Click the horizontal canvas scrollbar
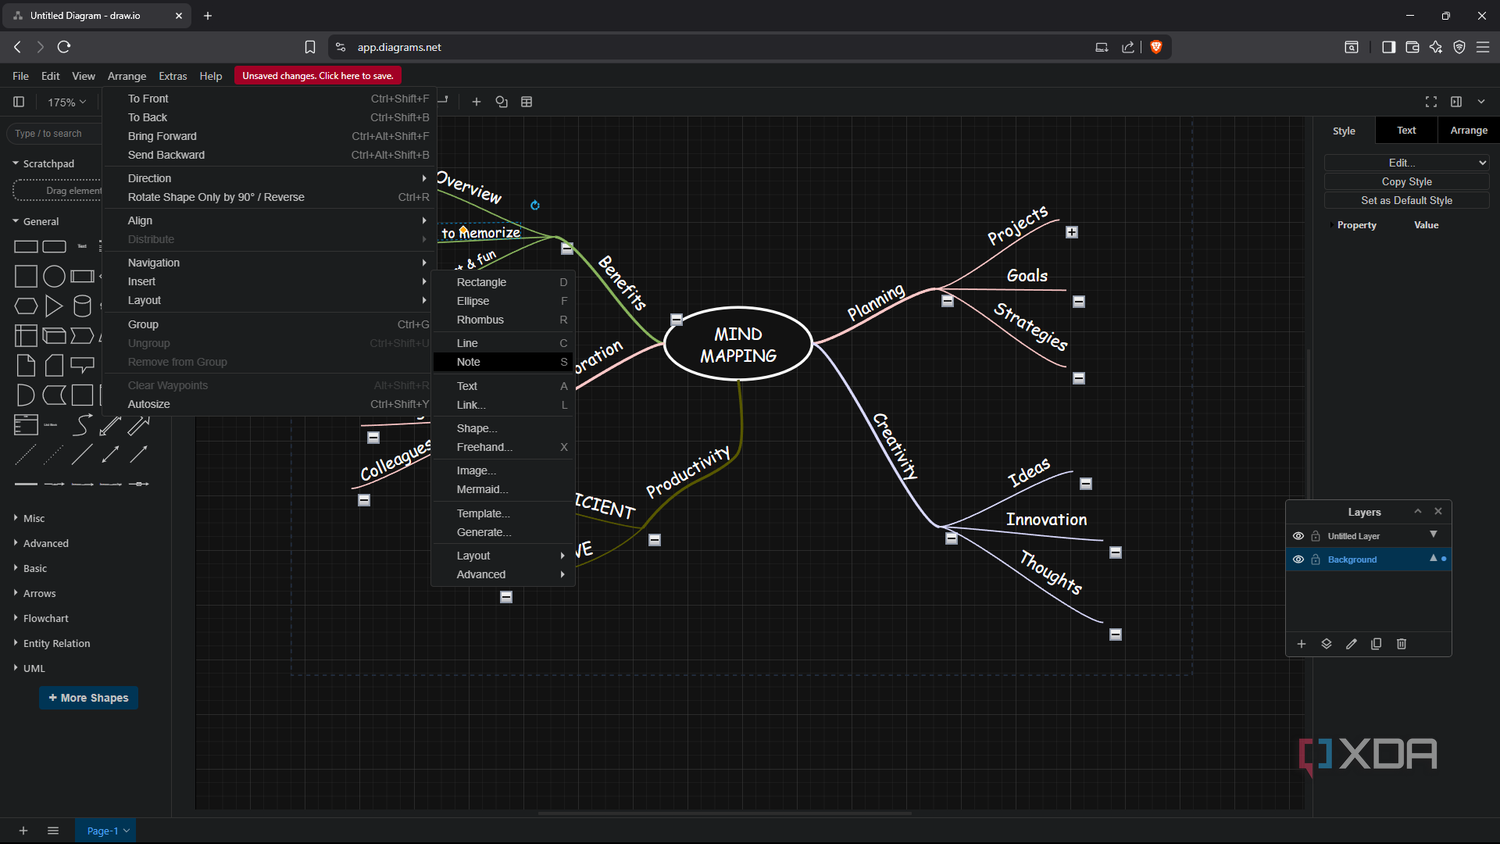This screenshot has height=844, width=1500. (x=725, y=813)
